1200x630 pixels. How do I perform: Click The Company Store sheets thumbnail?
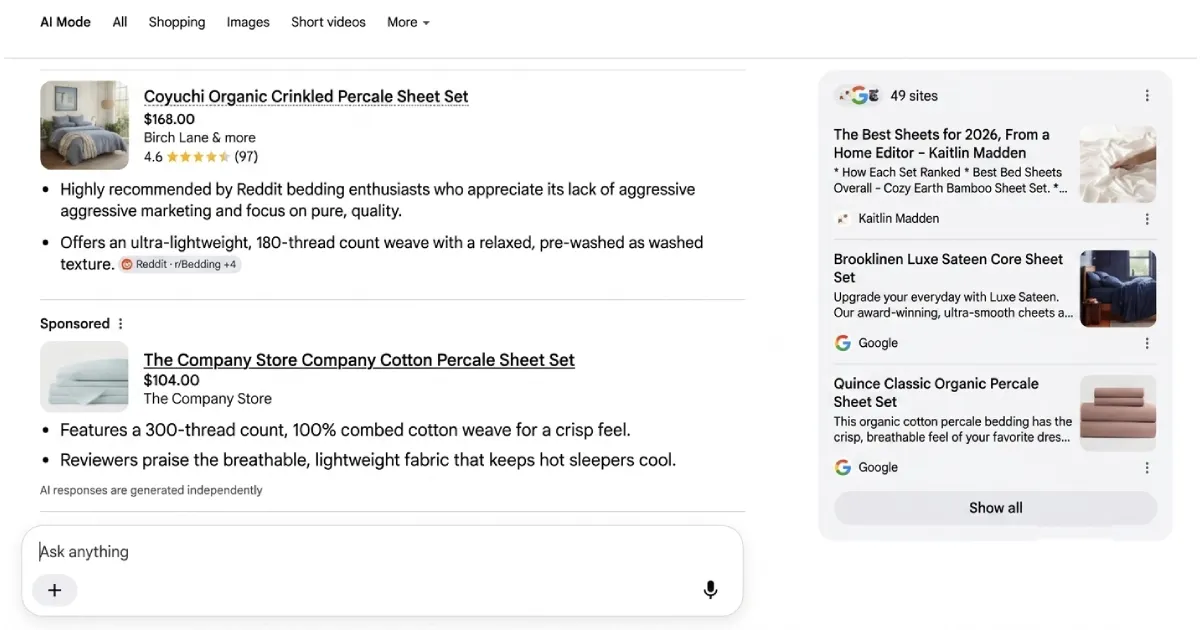84,377
